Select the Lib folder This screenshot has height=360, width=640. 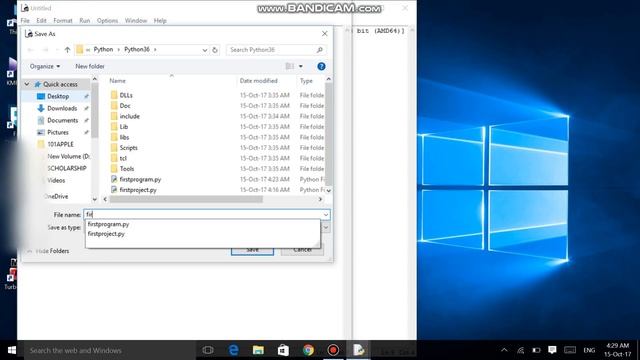pos(124,127)
